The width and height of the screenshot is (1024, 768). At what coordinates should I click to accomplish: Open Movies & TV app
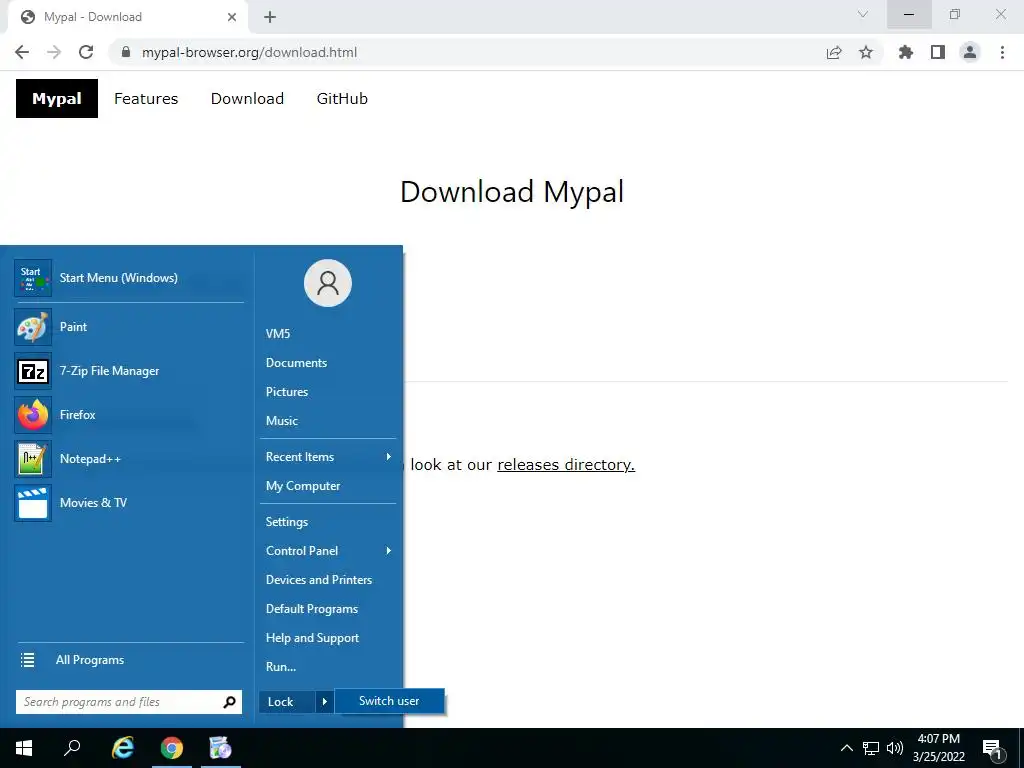tap(93, 502)
